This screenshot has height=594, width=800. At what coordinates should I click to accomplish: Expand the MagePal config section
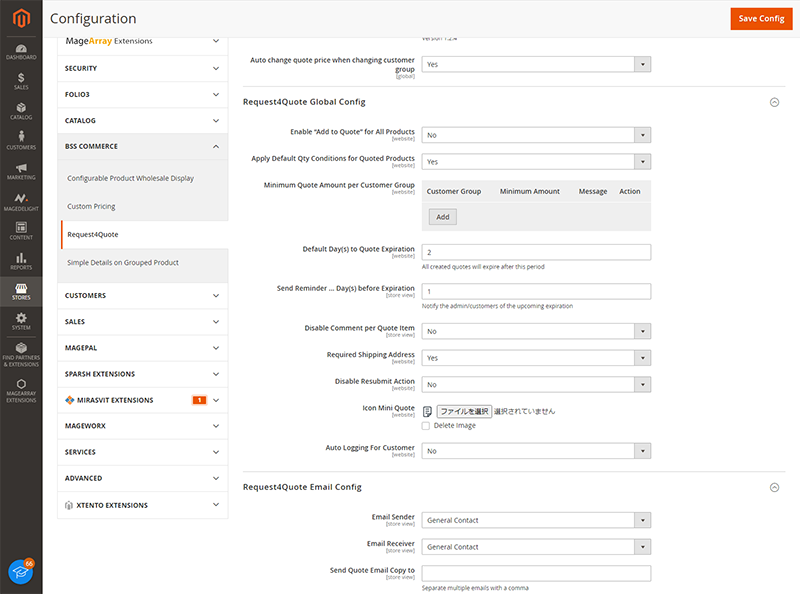pos(143,348)
